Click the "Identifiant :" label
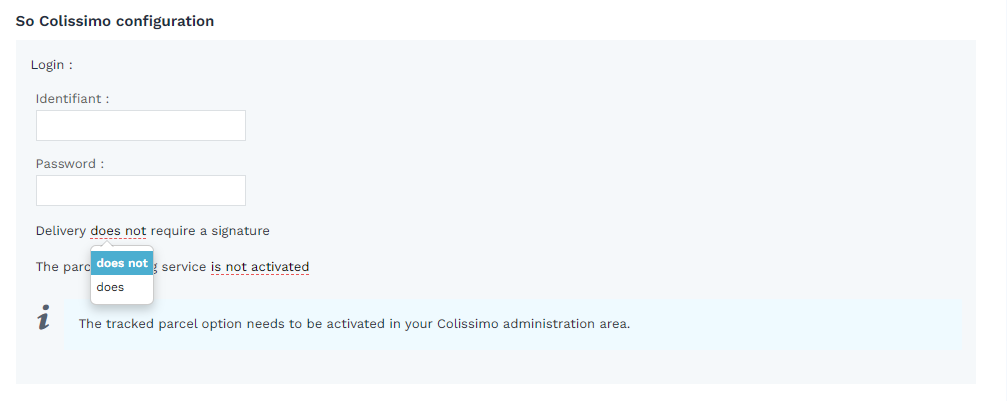Viewport: 1007px width, 401px height. tap(72, 99)
